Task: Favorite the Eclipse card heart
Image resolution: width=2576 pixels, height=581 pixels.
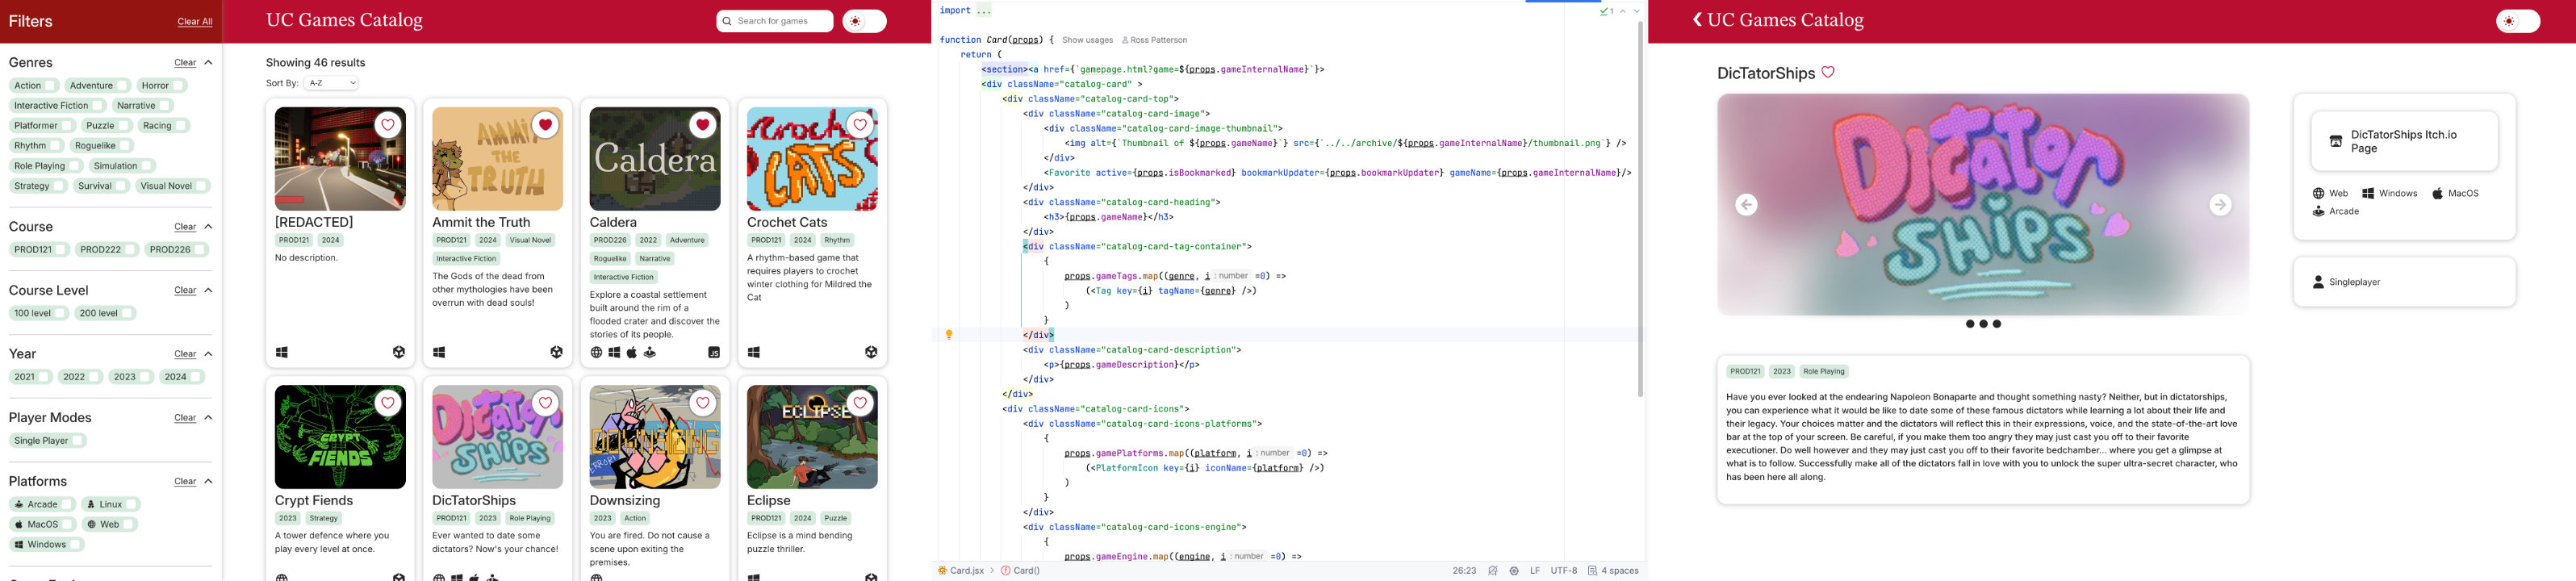Action: [860, 403]
